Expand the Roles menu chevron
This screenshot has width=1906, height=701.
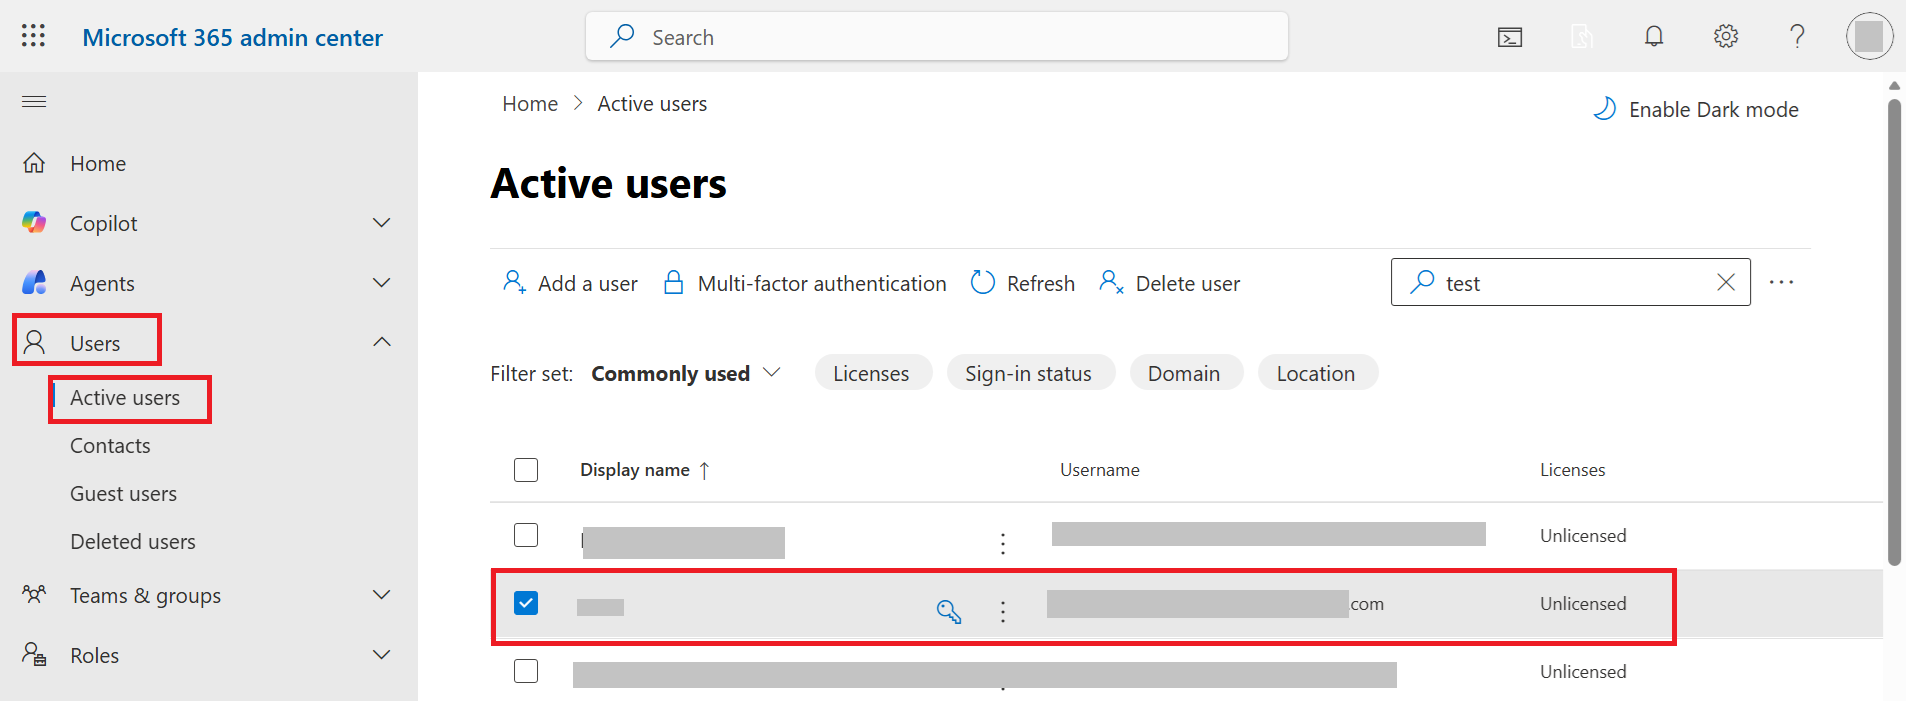tap(381, 655)
